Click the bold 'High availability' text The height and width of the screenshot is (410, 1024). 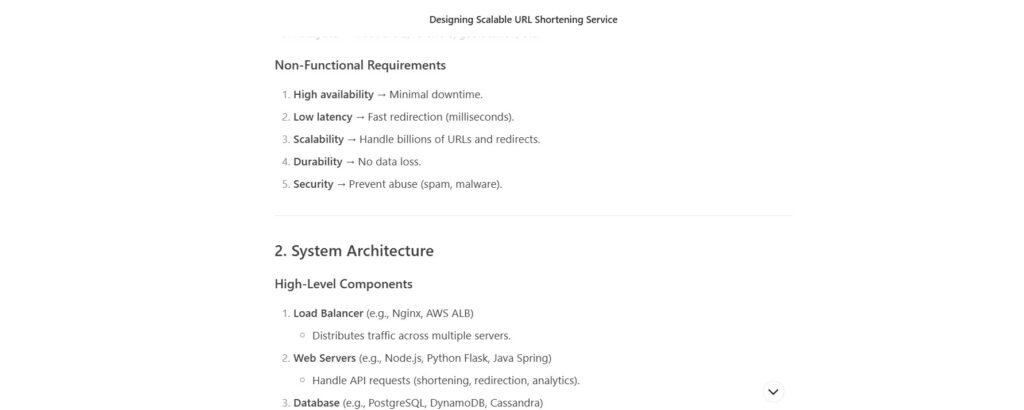(x=333, y=95)
